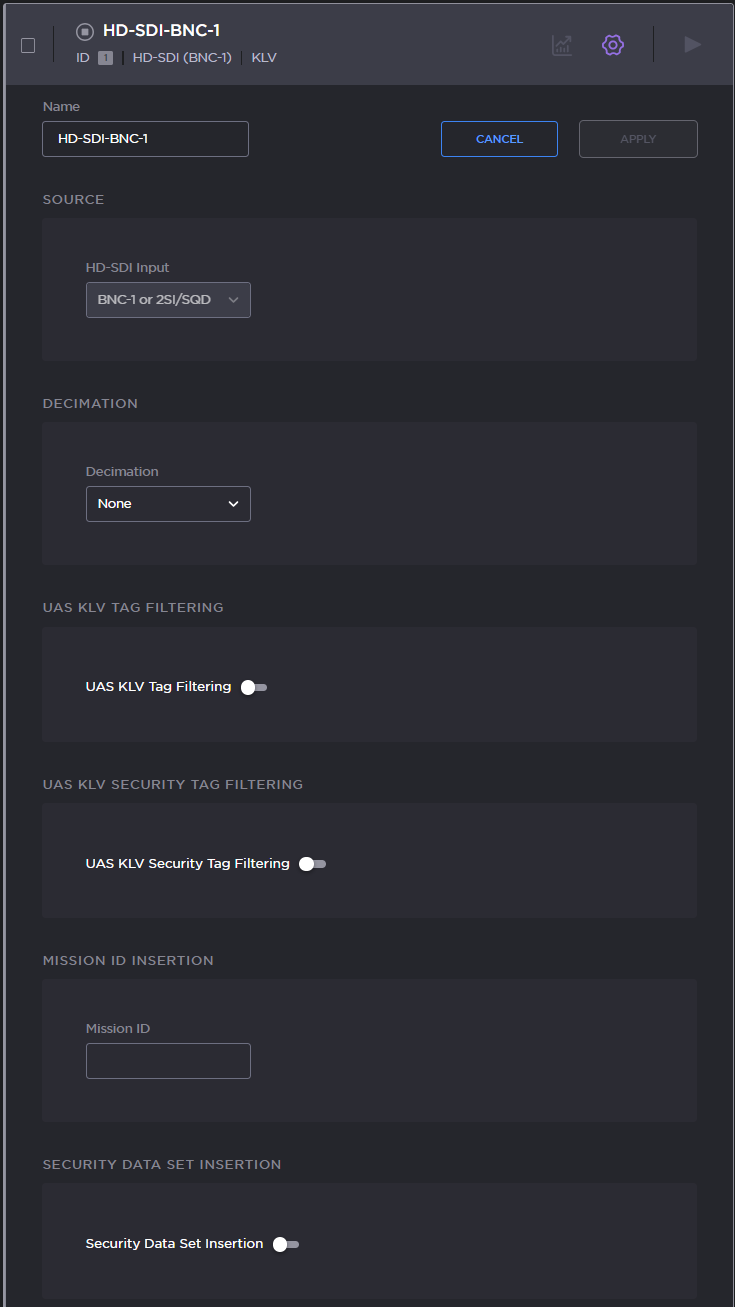Click the Apply button
Screen dimensions: 735x1307
tap(638, 139)
